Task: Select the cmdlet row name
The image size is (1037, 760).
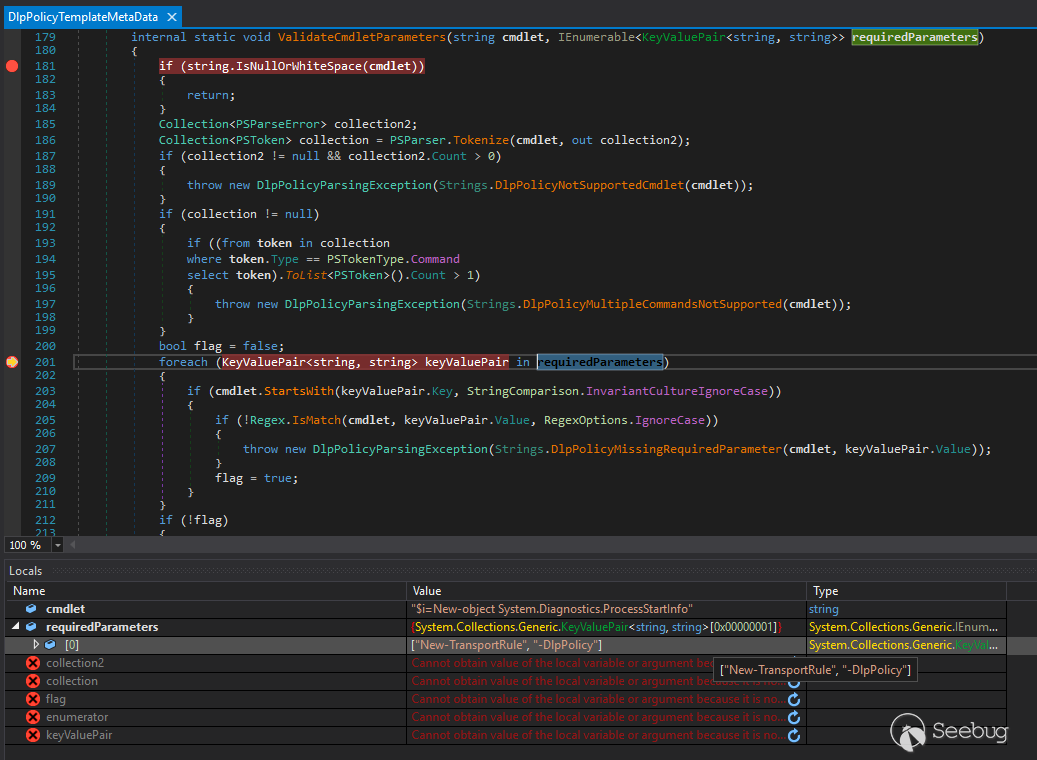Action: tap(65, 609)
